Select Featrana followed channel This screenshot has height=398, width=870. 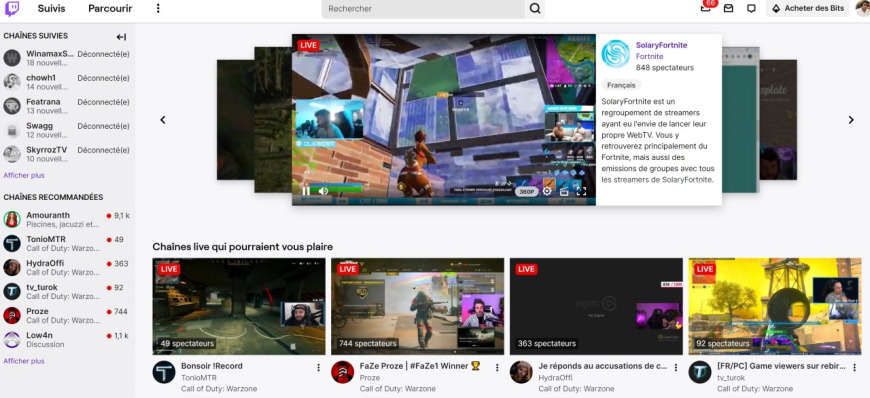pos(67,106)
